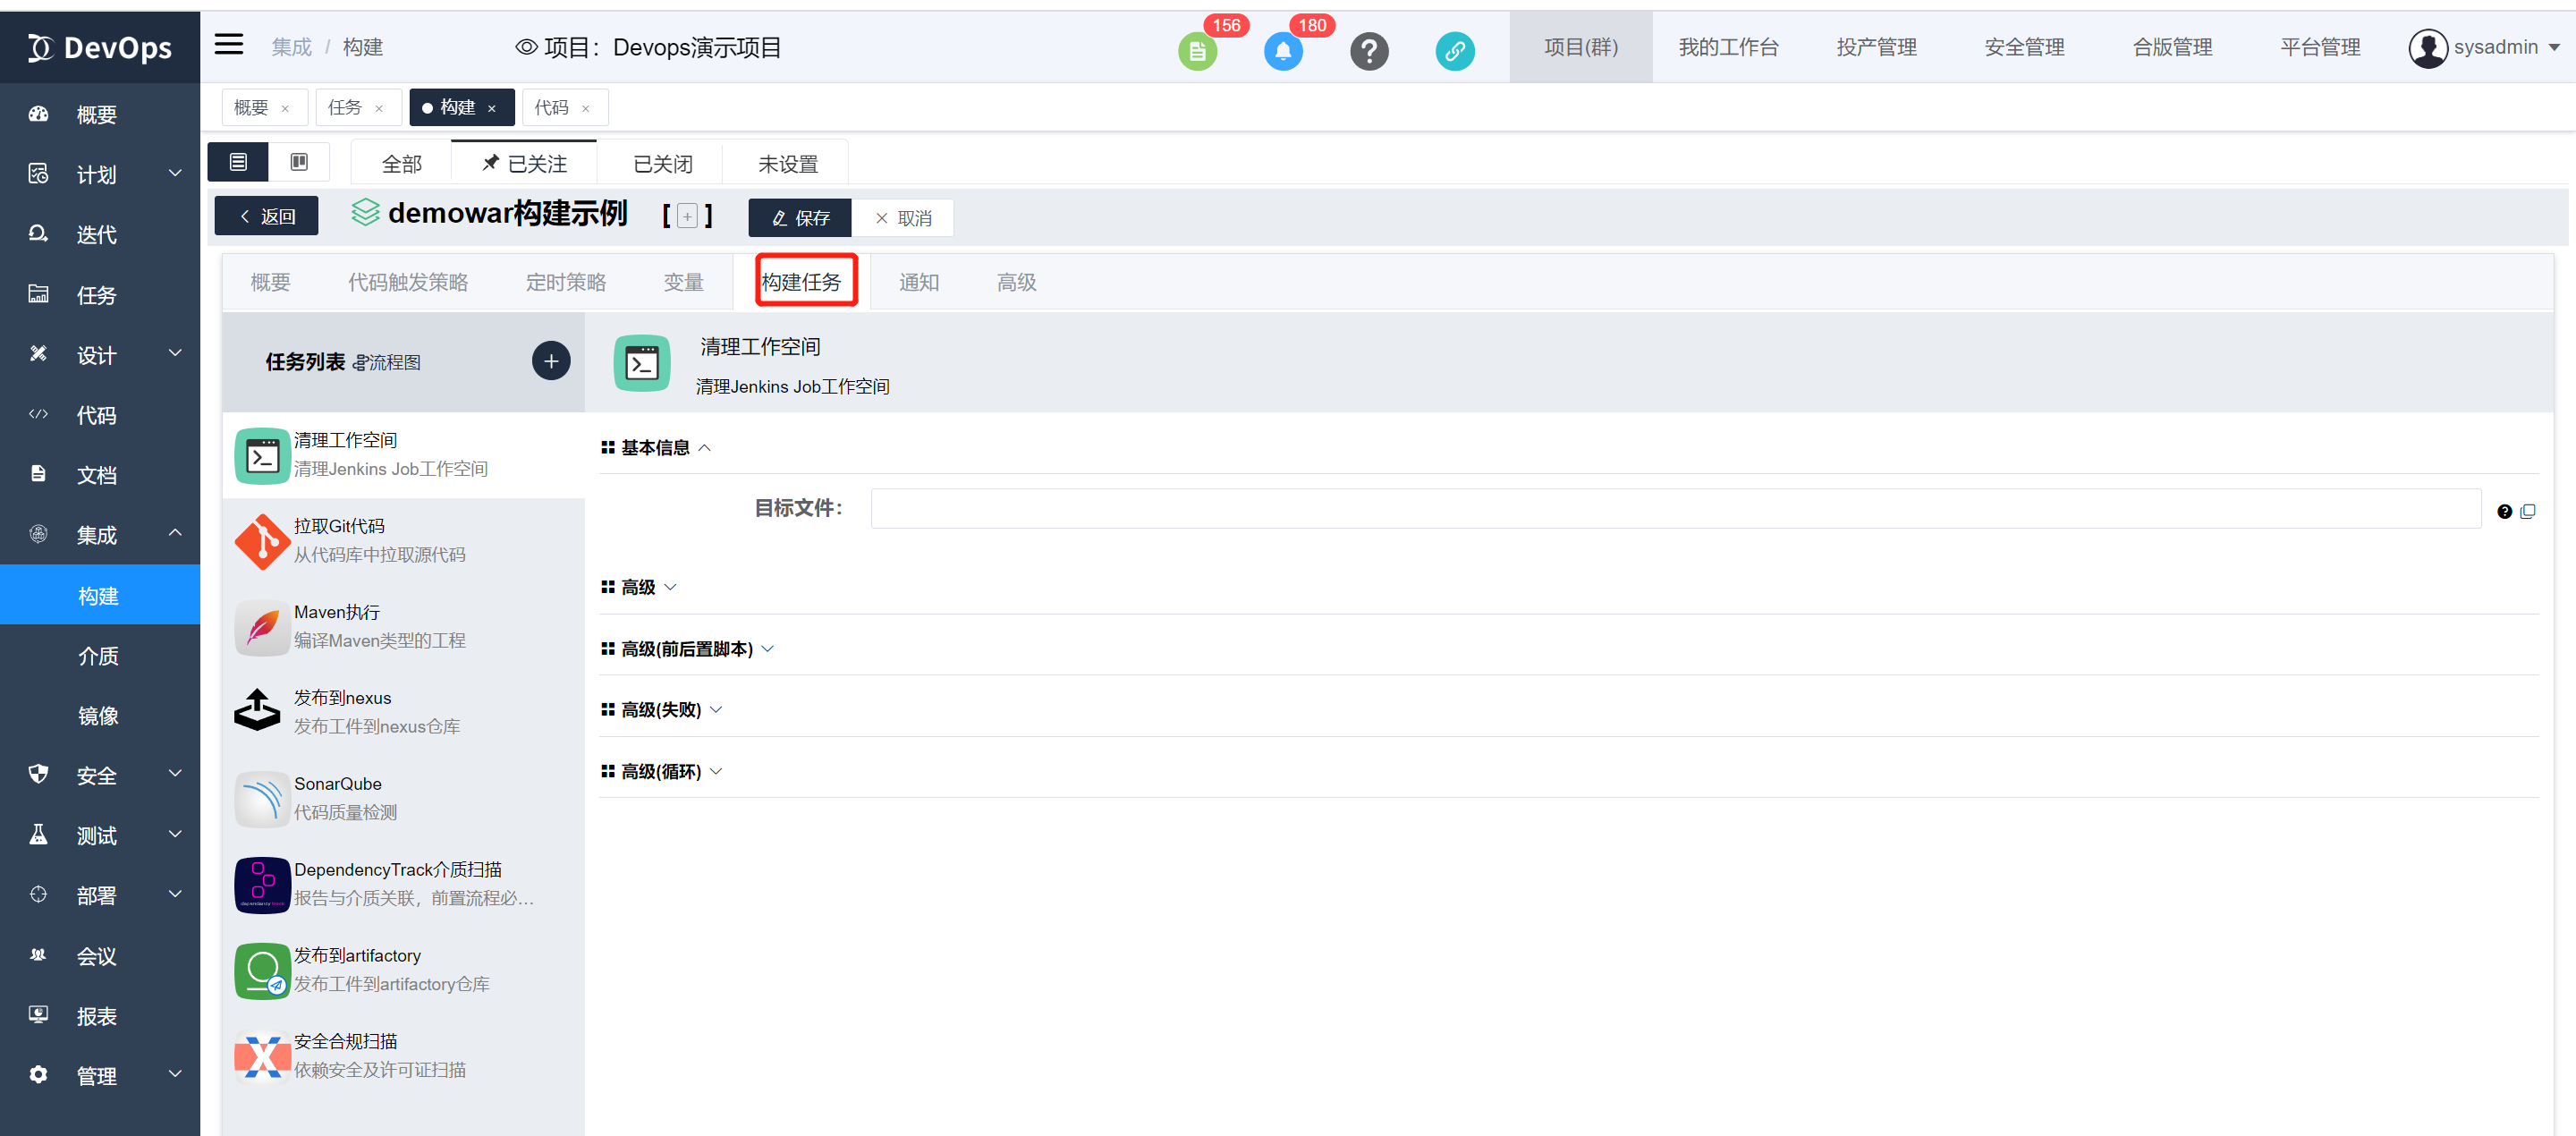Add a new task with plus button
The width and height of the screenshot is (2576, 1136).
point(551,361)
